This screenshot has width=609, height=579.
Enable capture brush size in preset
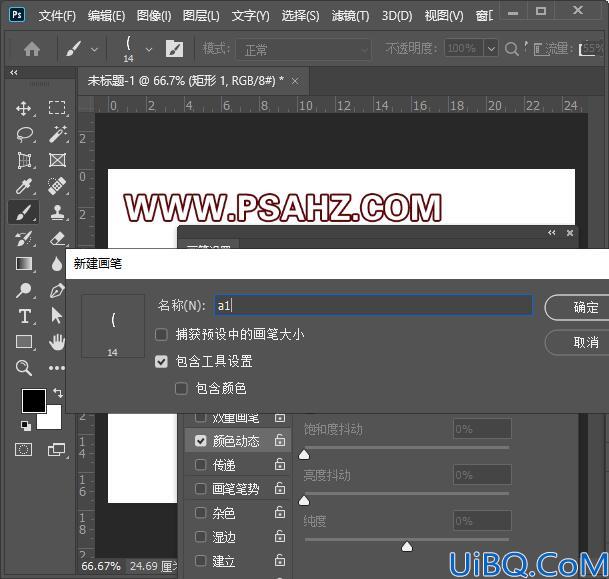coord(161,334)
